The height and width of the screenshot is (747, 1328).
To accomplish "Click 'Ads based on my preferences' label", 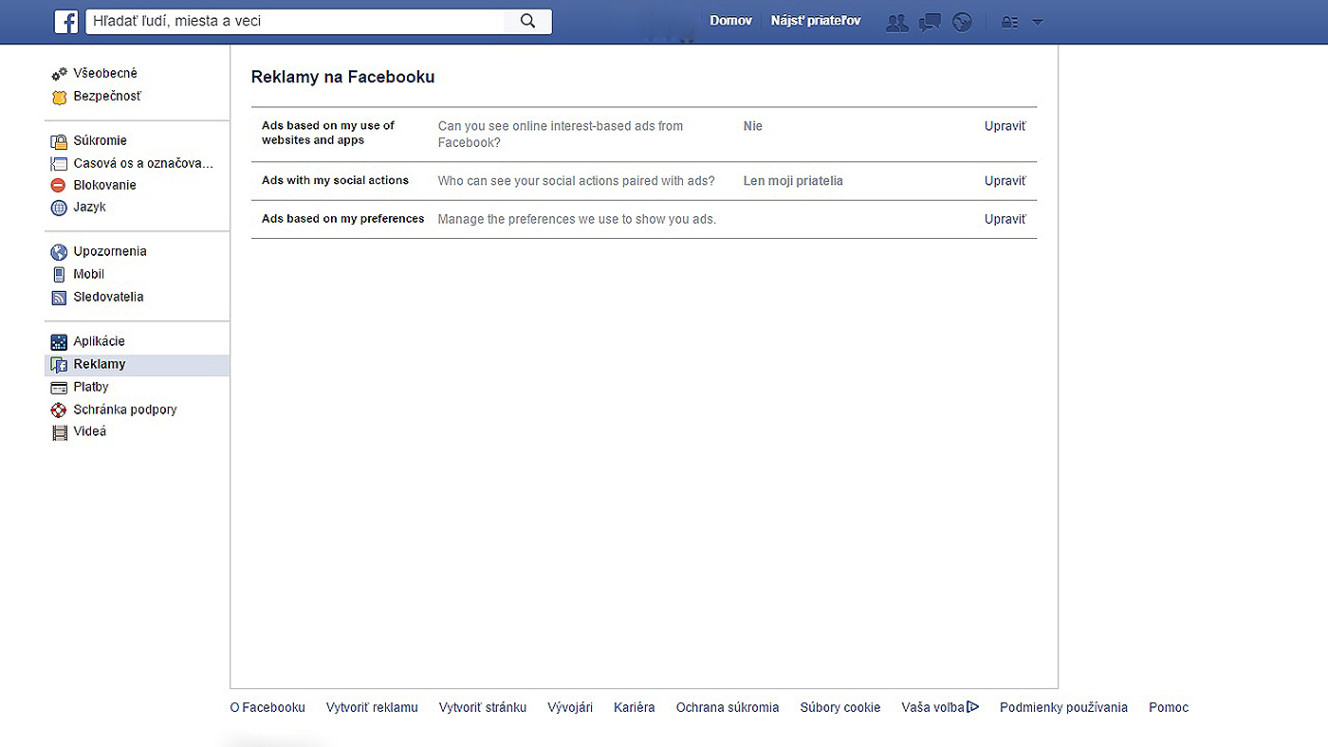I will click(x=343, y=219).
